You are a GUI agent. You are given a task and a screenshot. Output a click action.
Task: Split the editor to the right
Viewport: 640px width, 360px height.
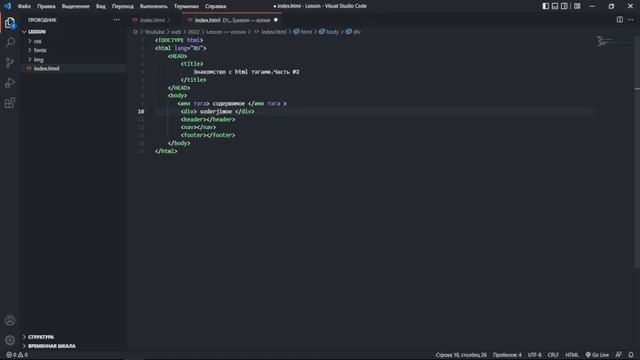620,20
